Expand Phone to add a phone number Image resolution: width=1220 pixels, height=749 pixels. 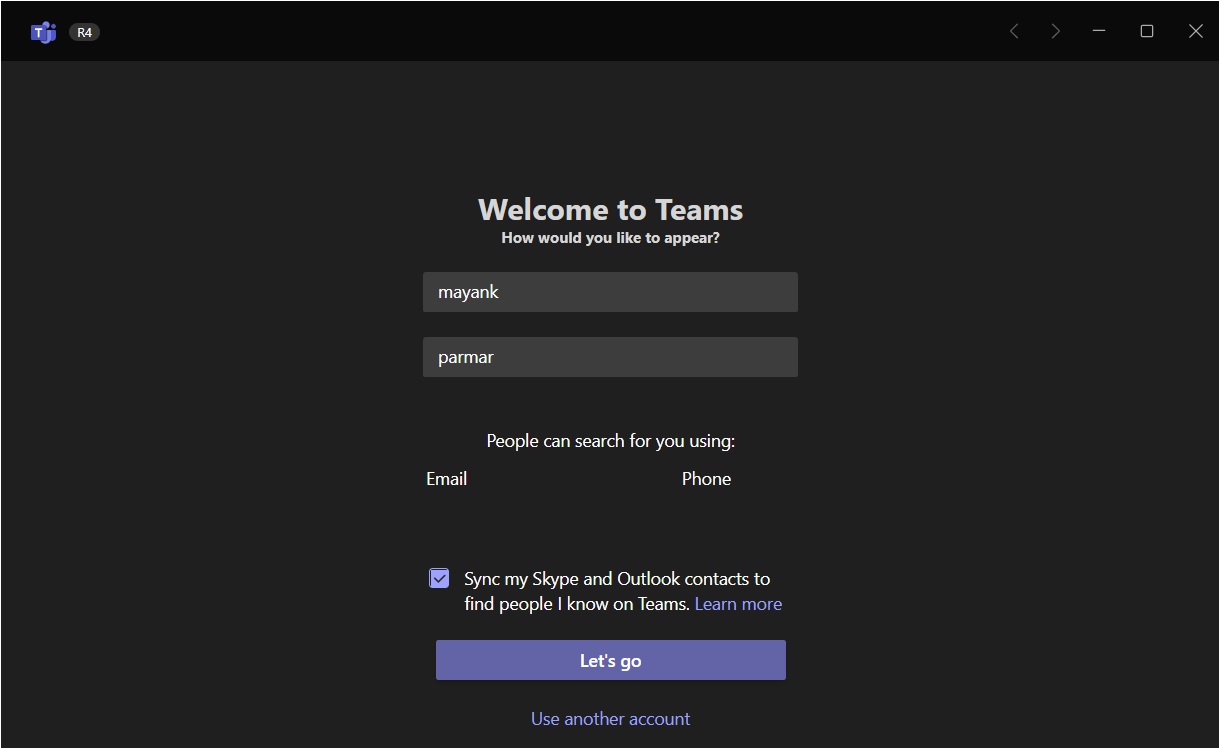click(706, 478)
